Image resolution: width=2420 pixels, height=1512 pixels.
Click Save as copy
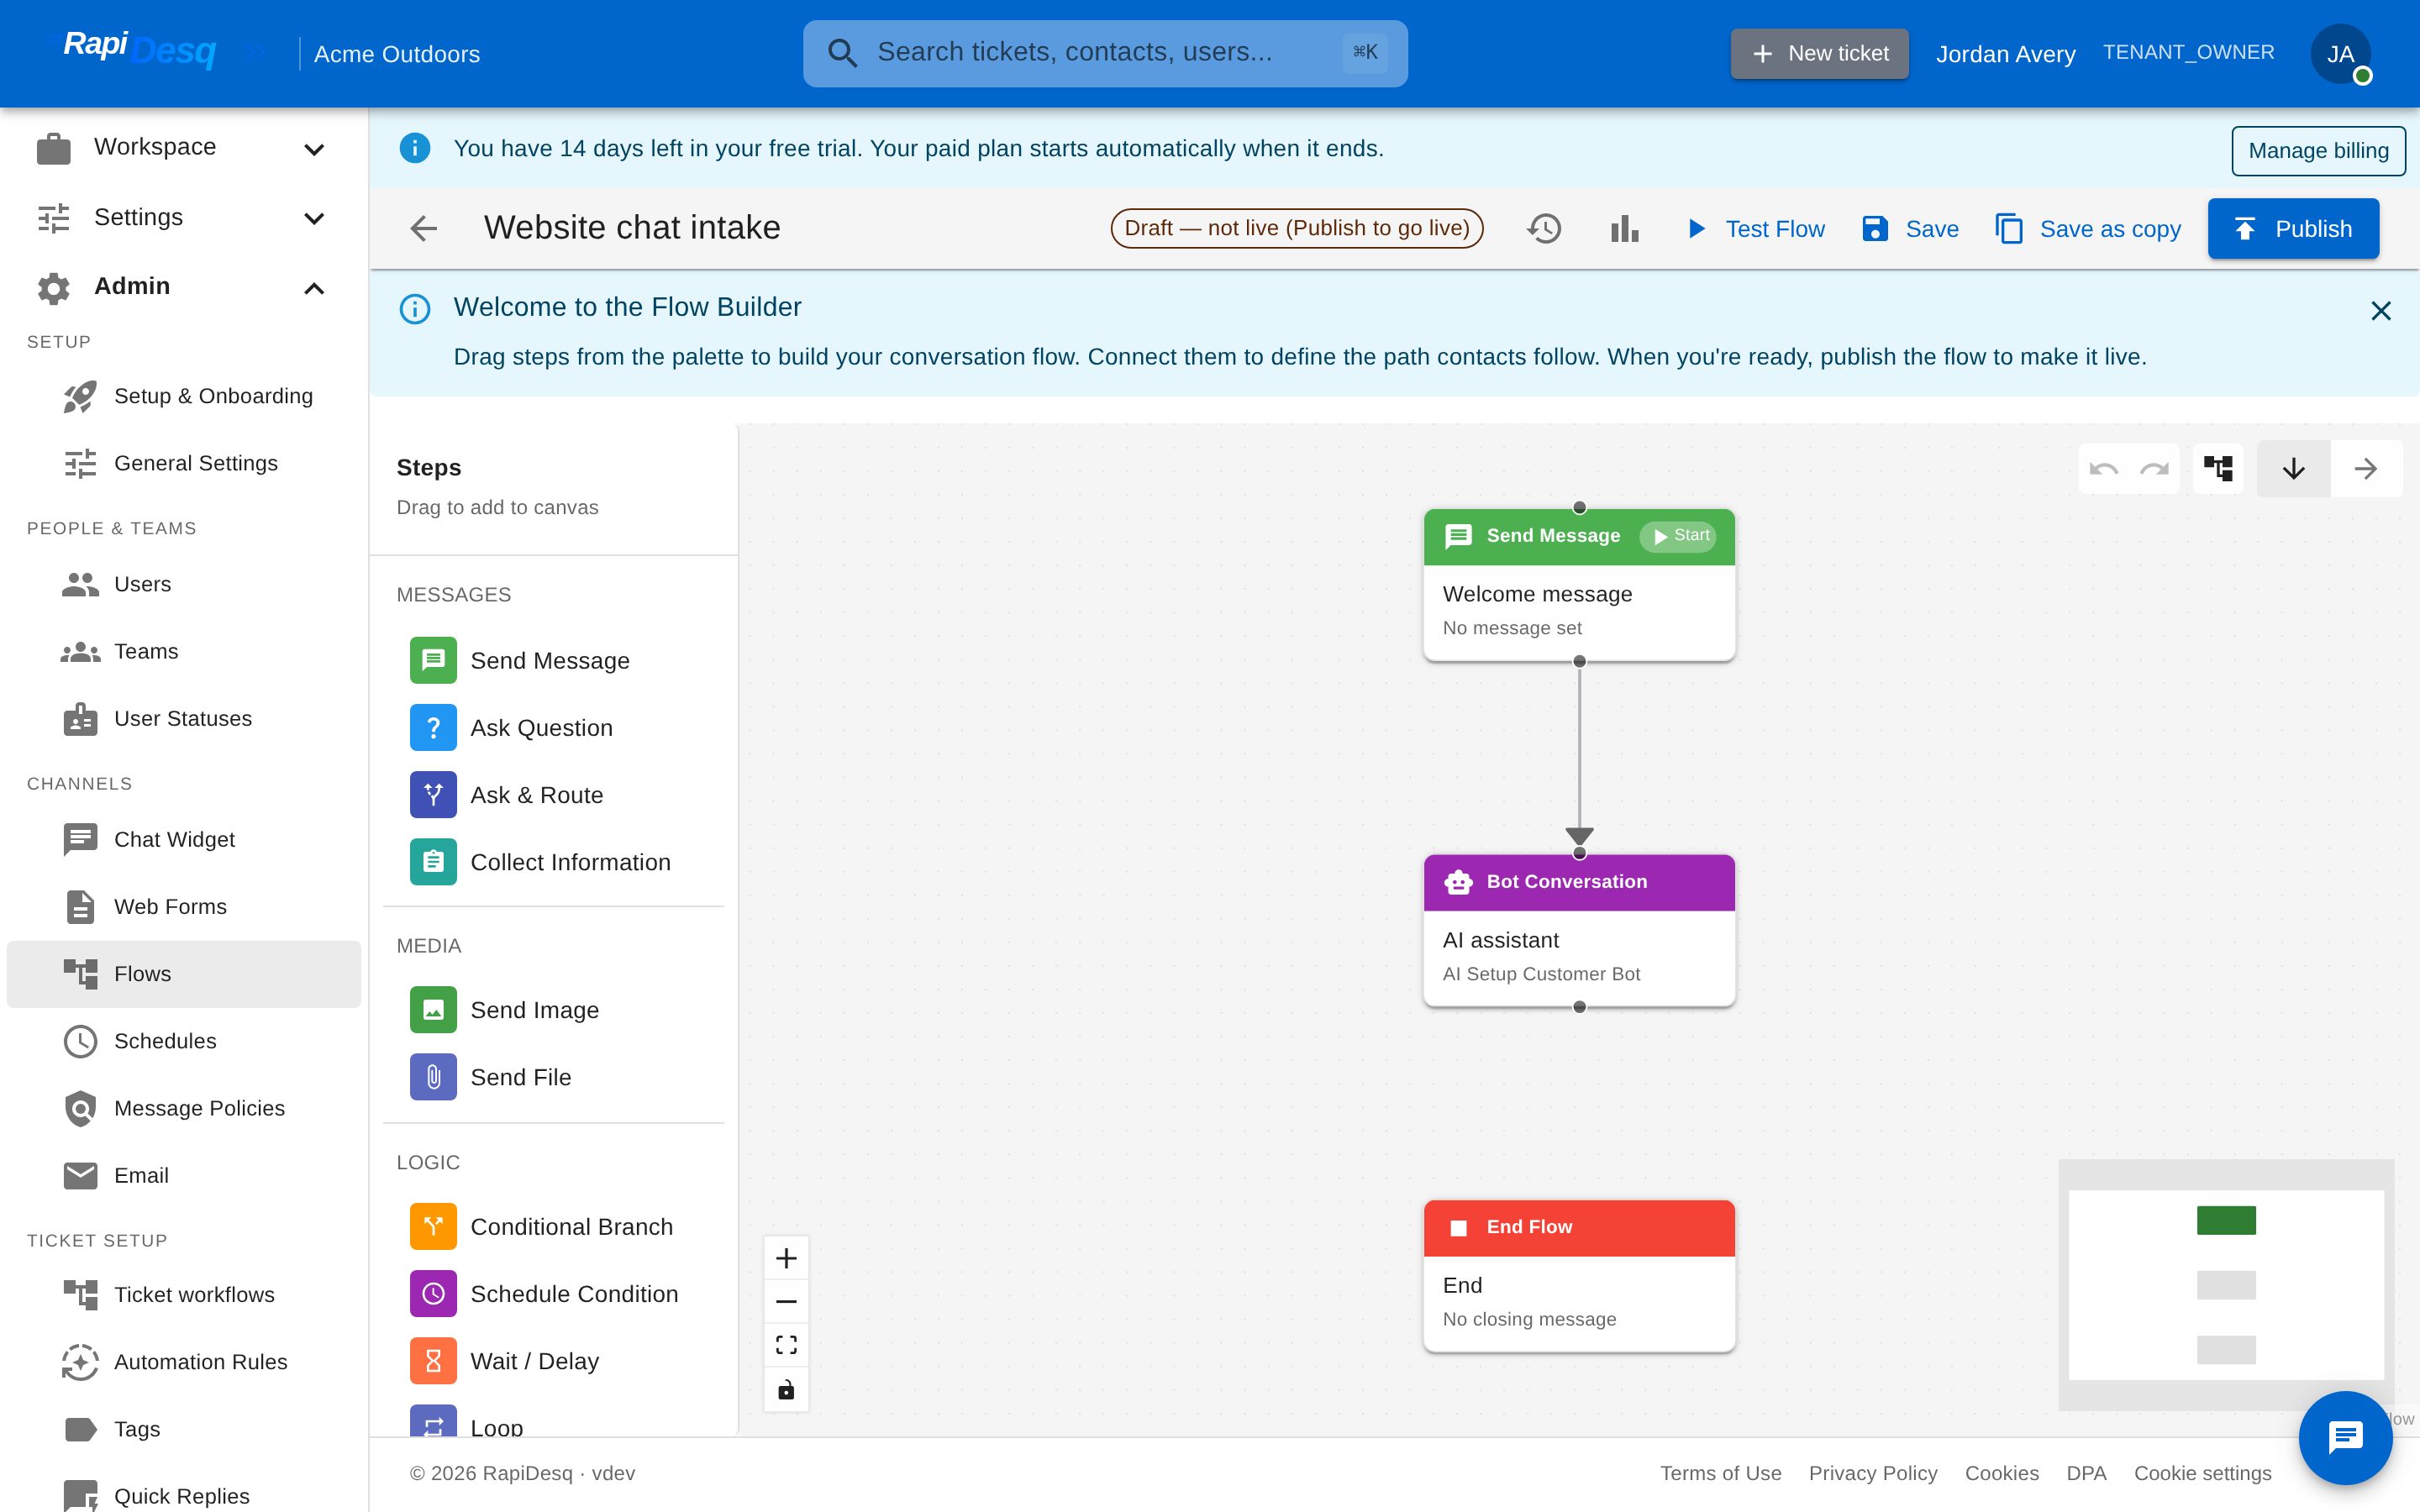click(2088, 228)
